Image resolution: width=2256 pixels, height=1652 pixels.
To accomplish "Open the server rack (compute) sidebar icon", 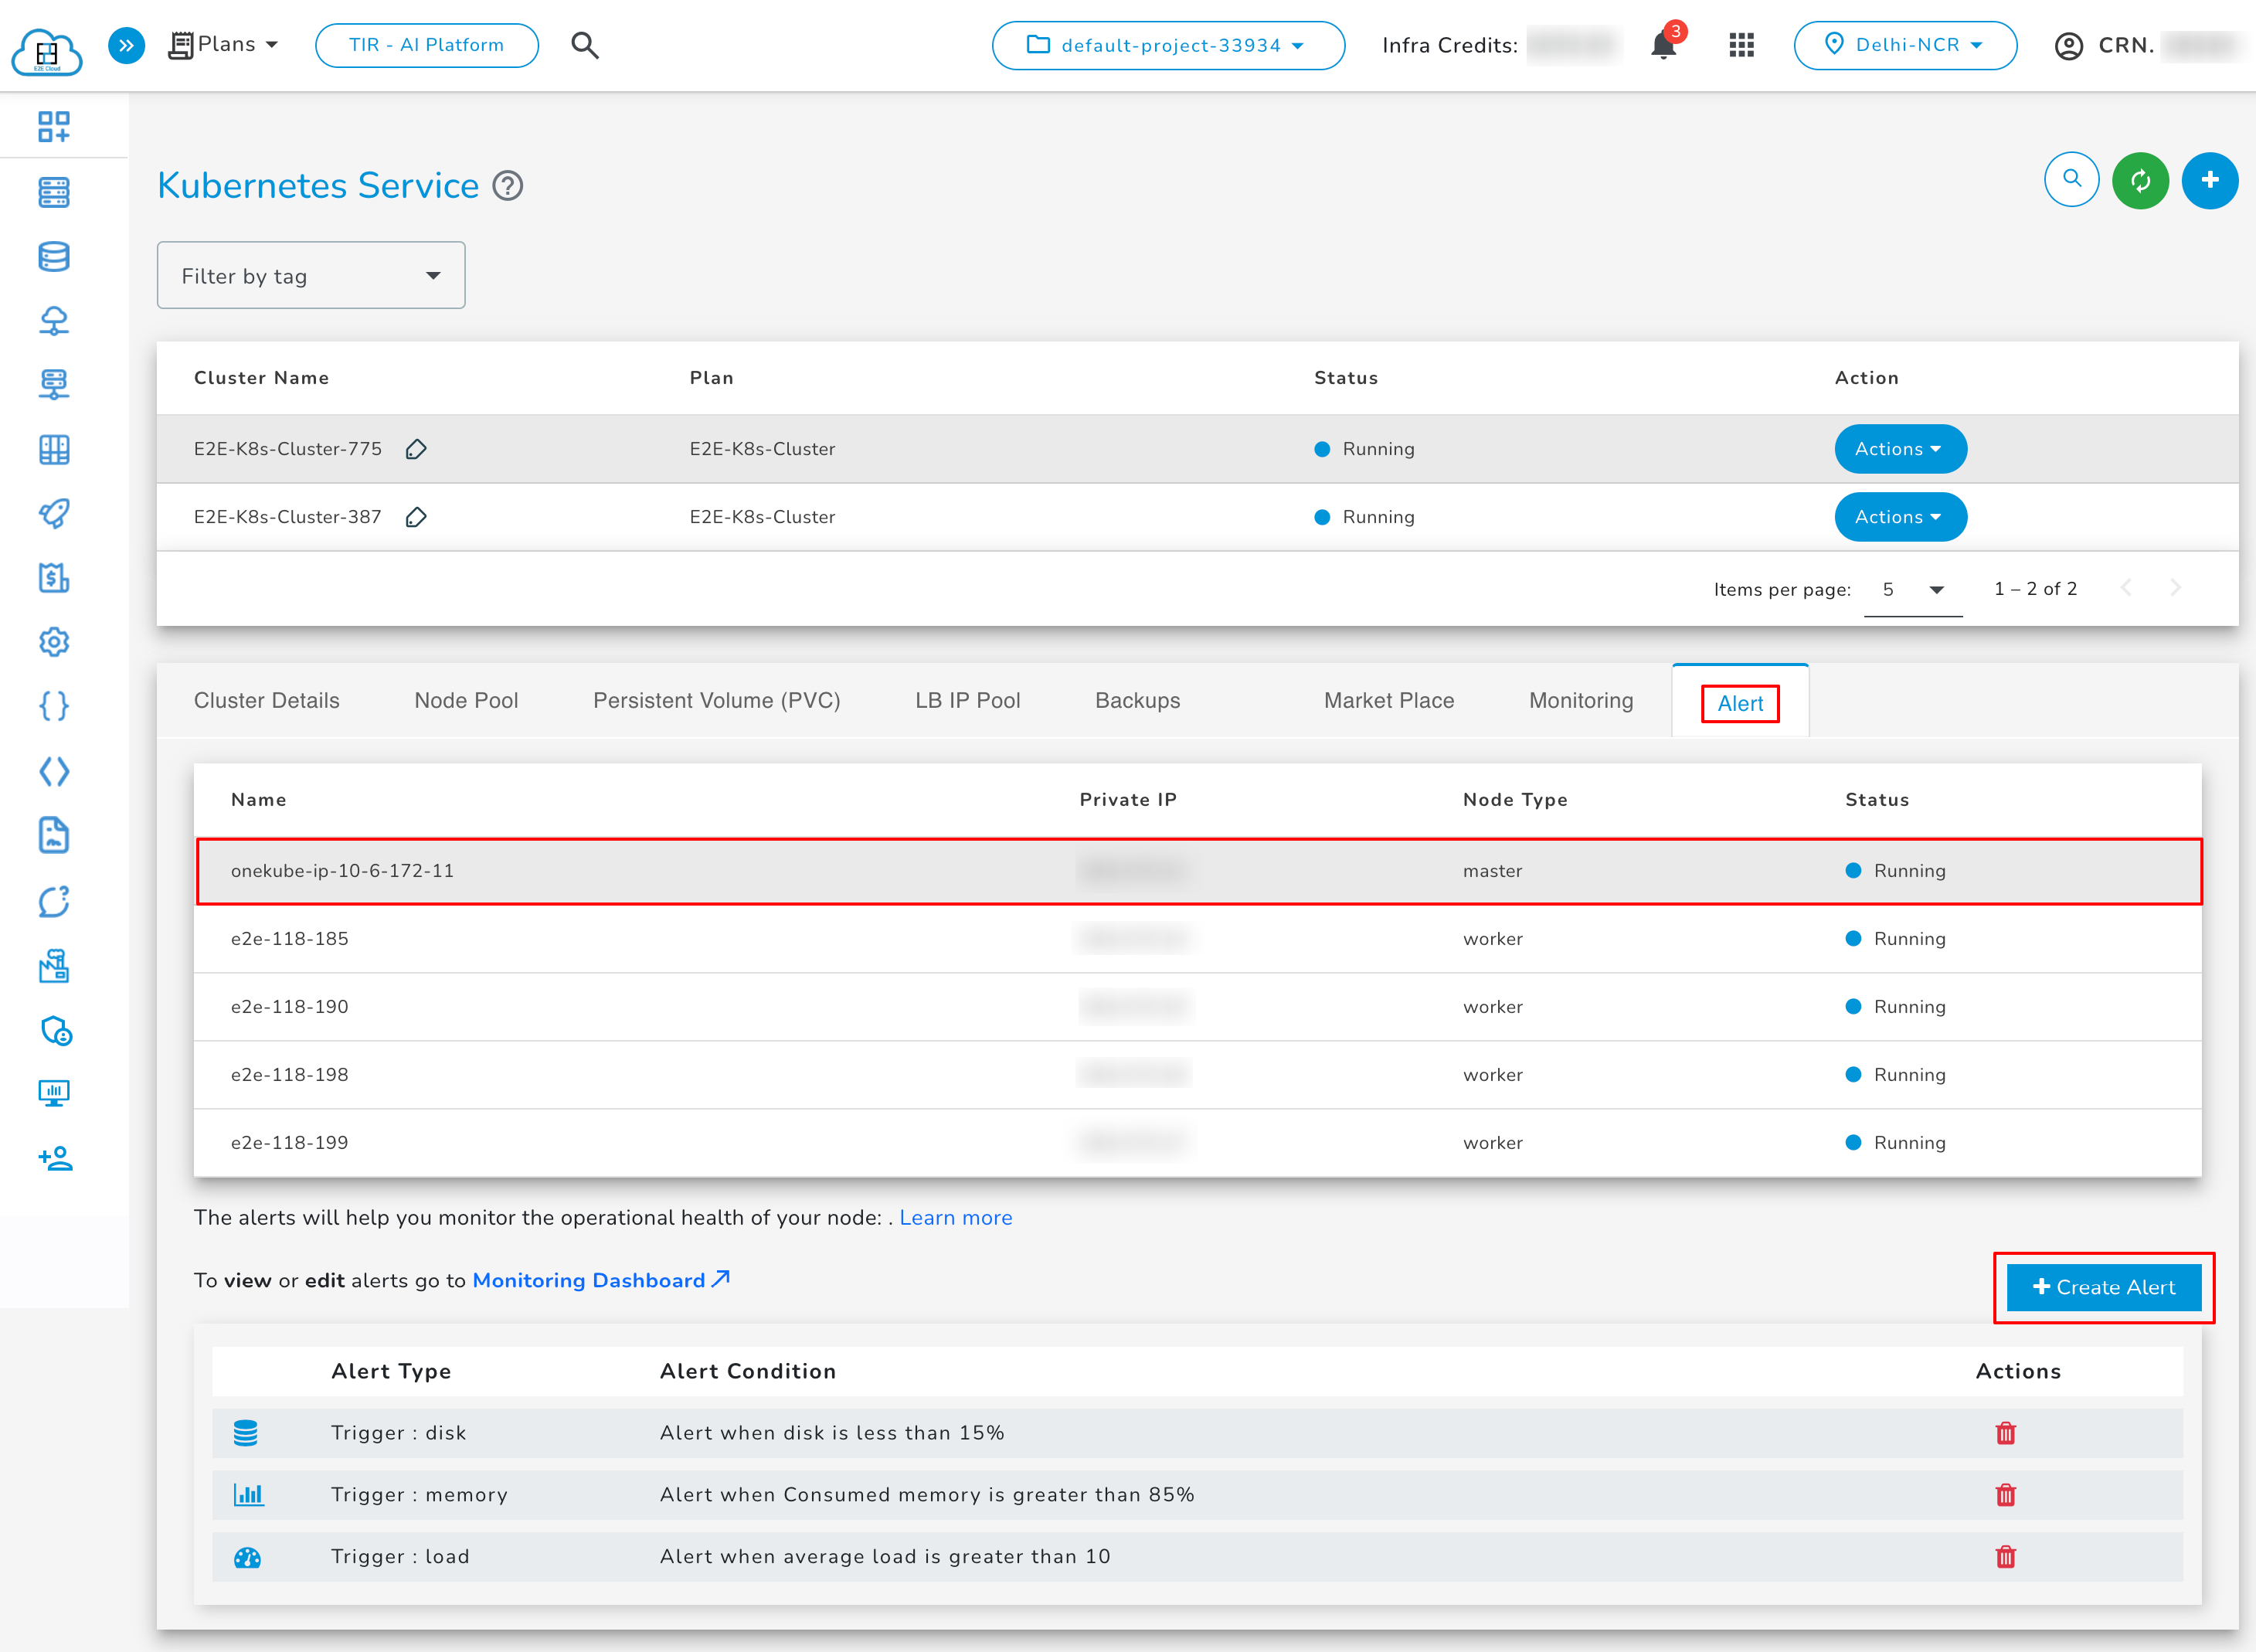I will tap(54, 192).
